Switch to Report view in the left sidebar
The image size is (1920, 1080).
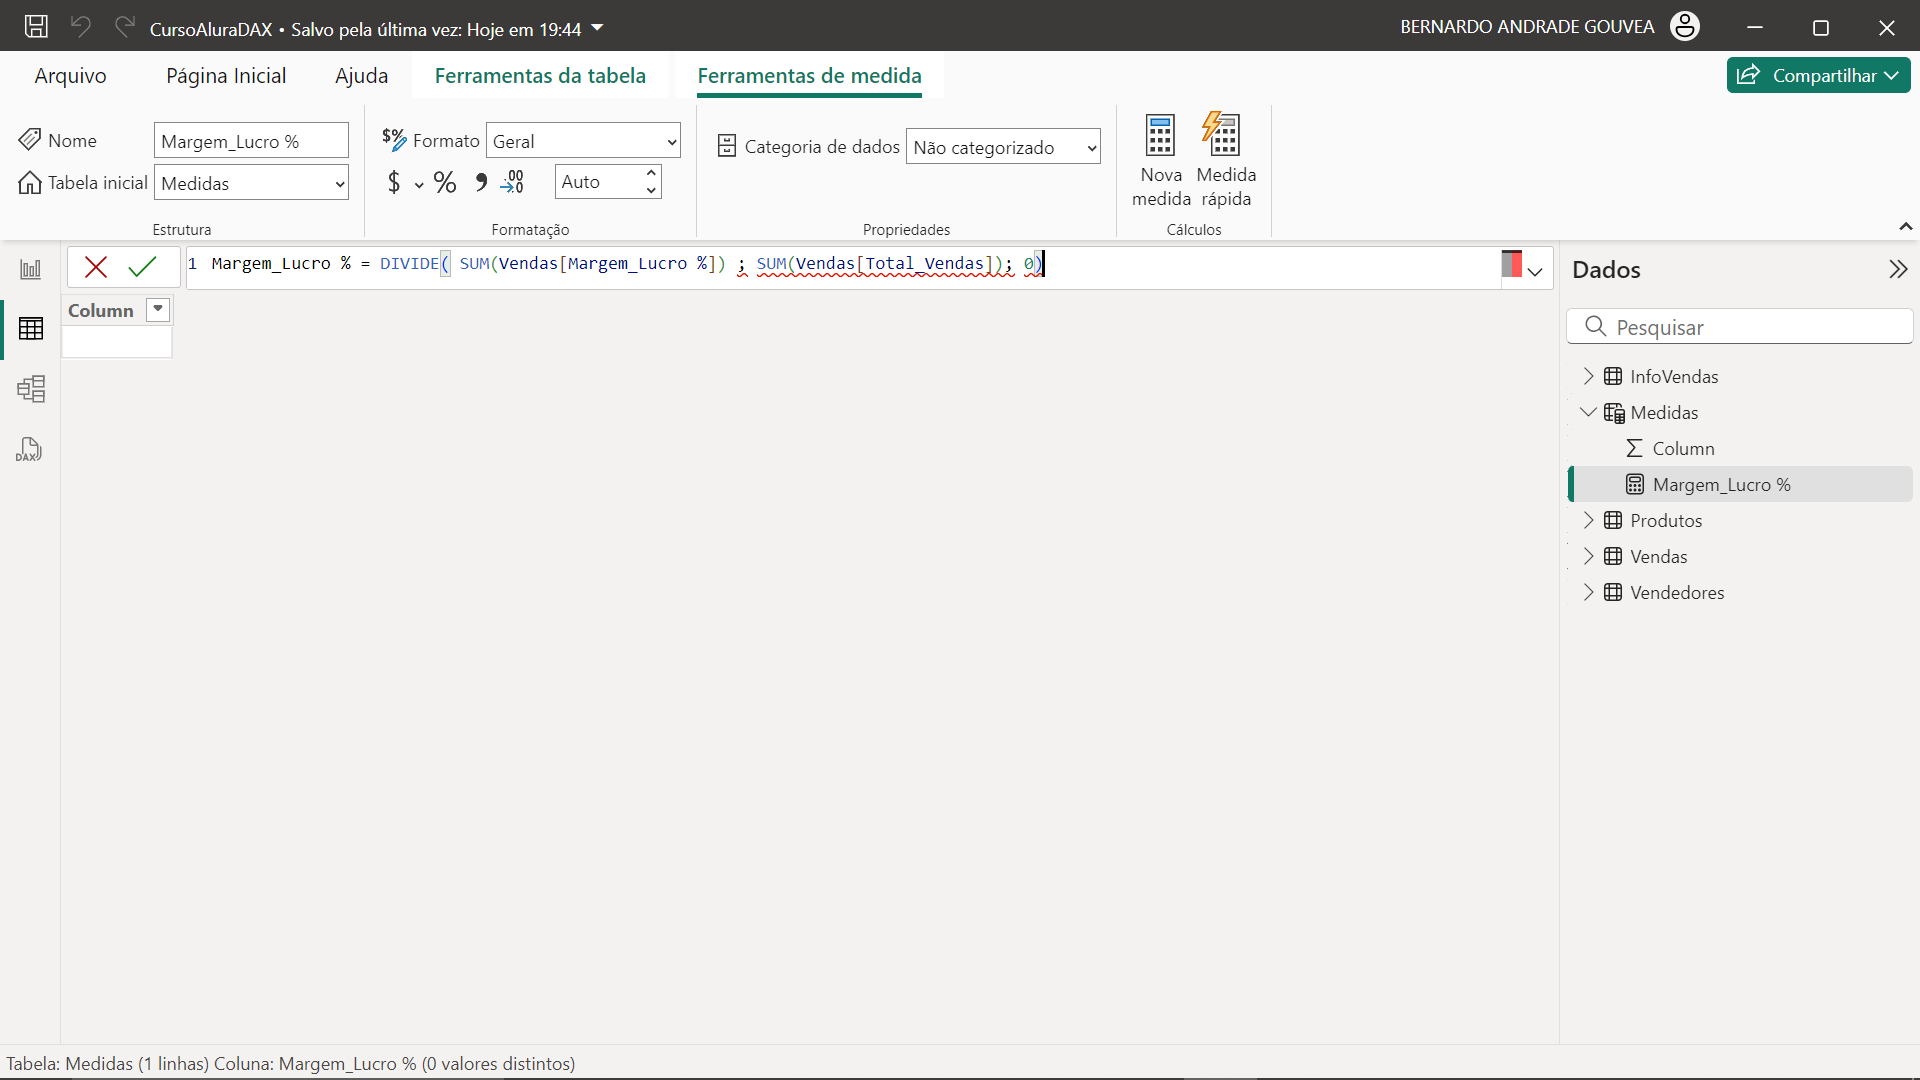(x=31, y=269)
